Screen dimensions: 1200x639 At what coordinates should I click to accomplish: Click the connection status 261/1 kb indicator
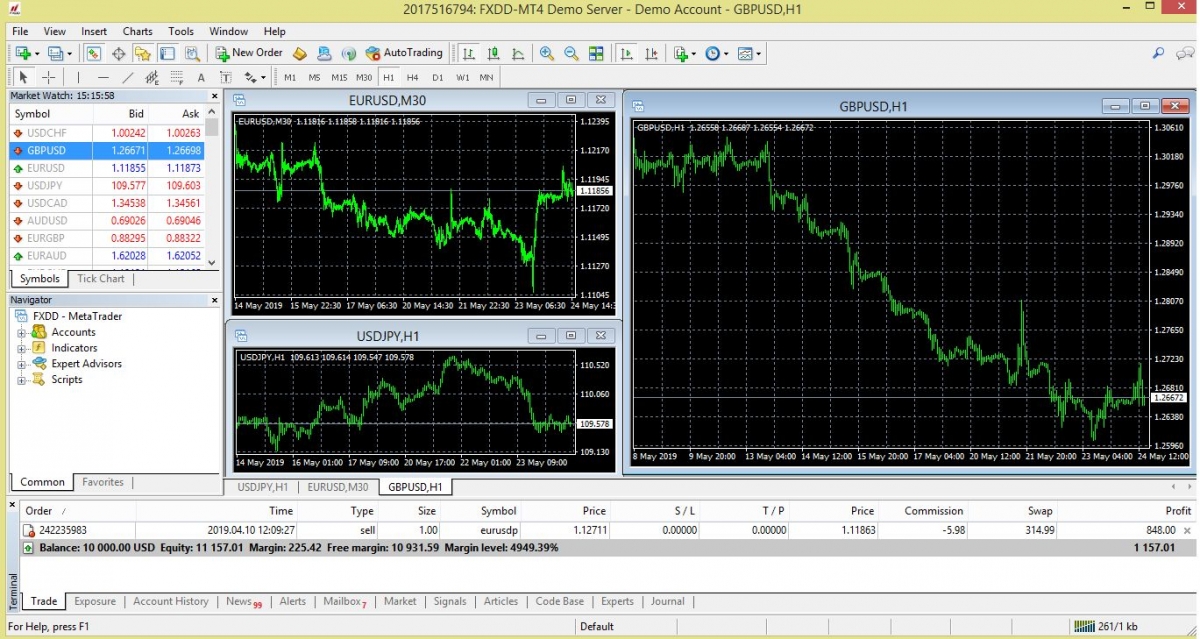pos(1106,627)
